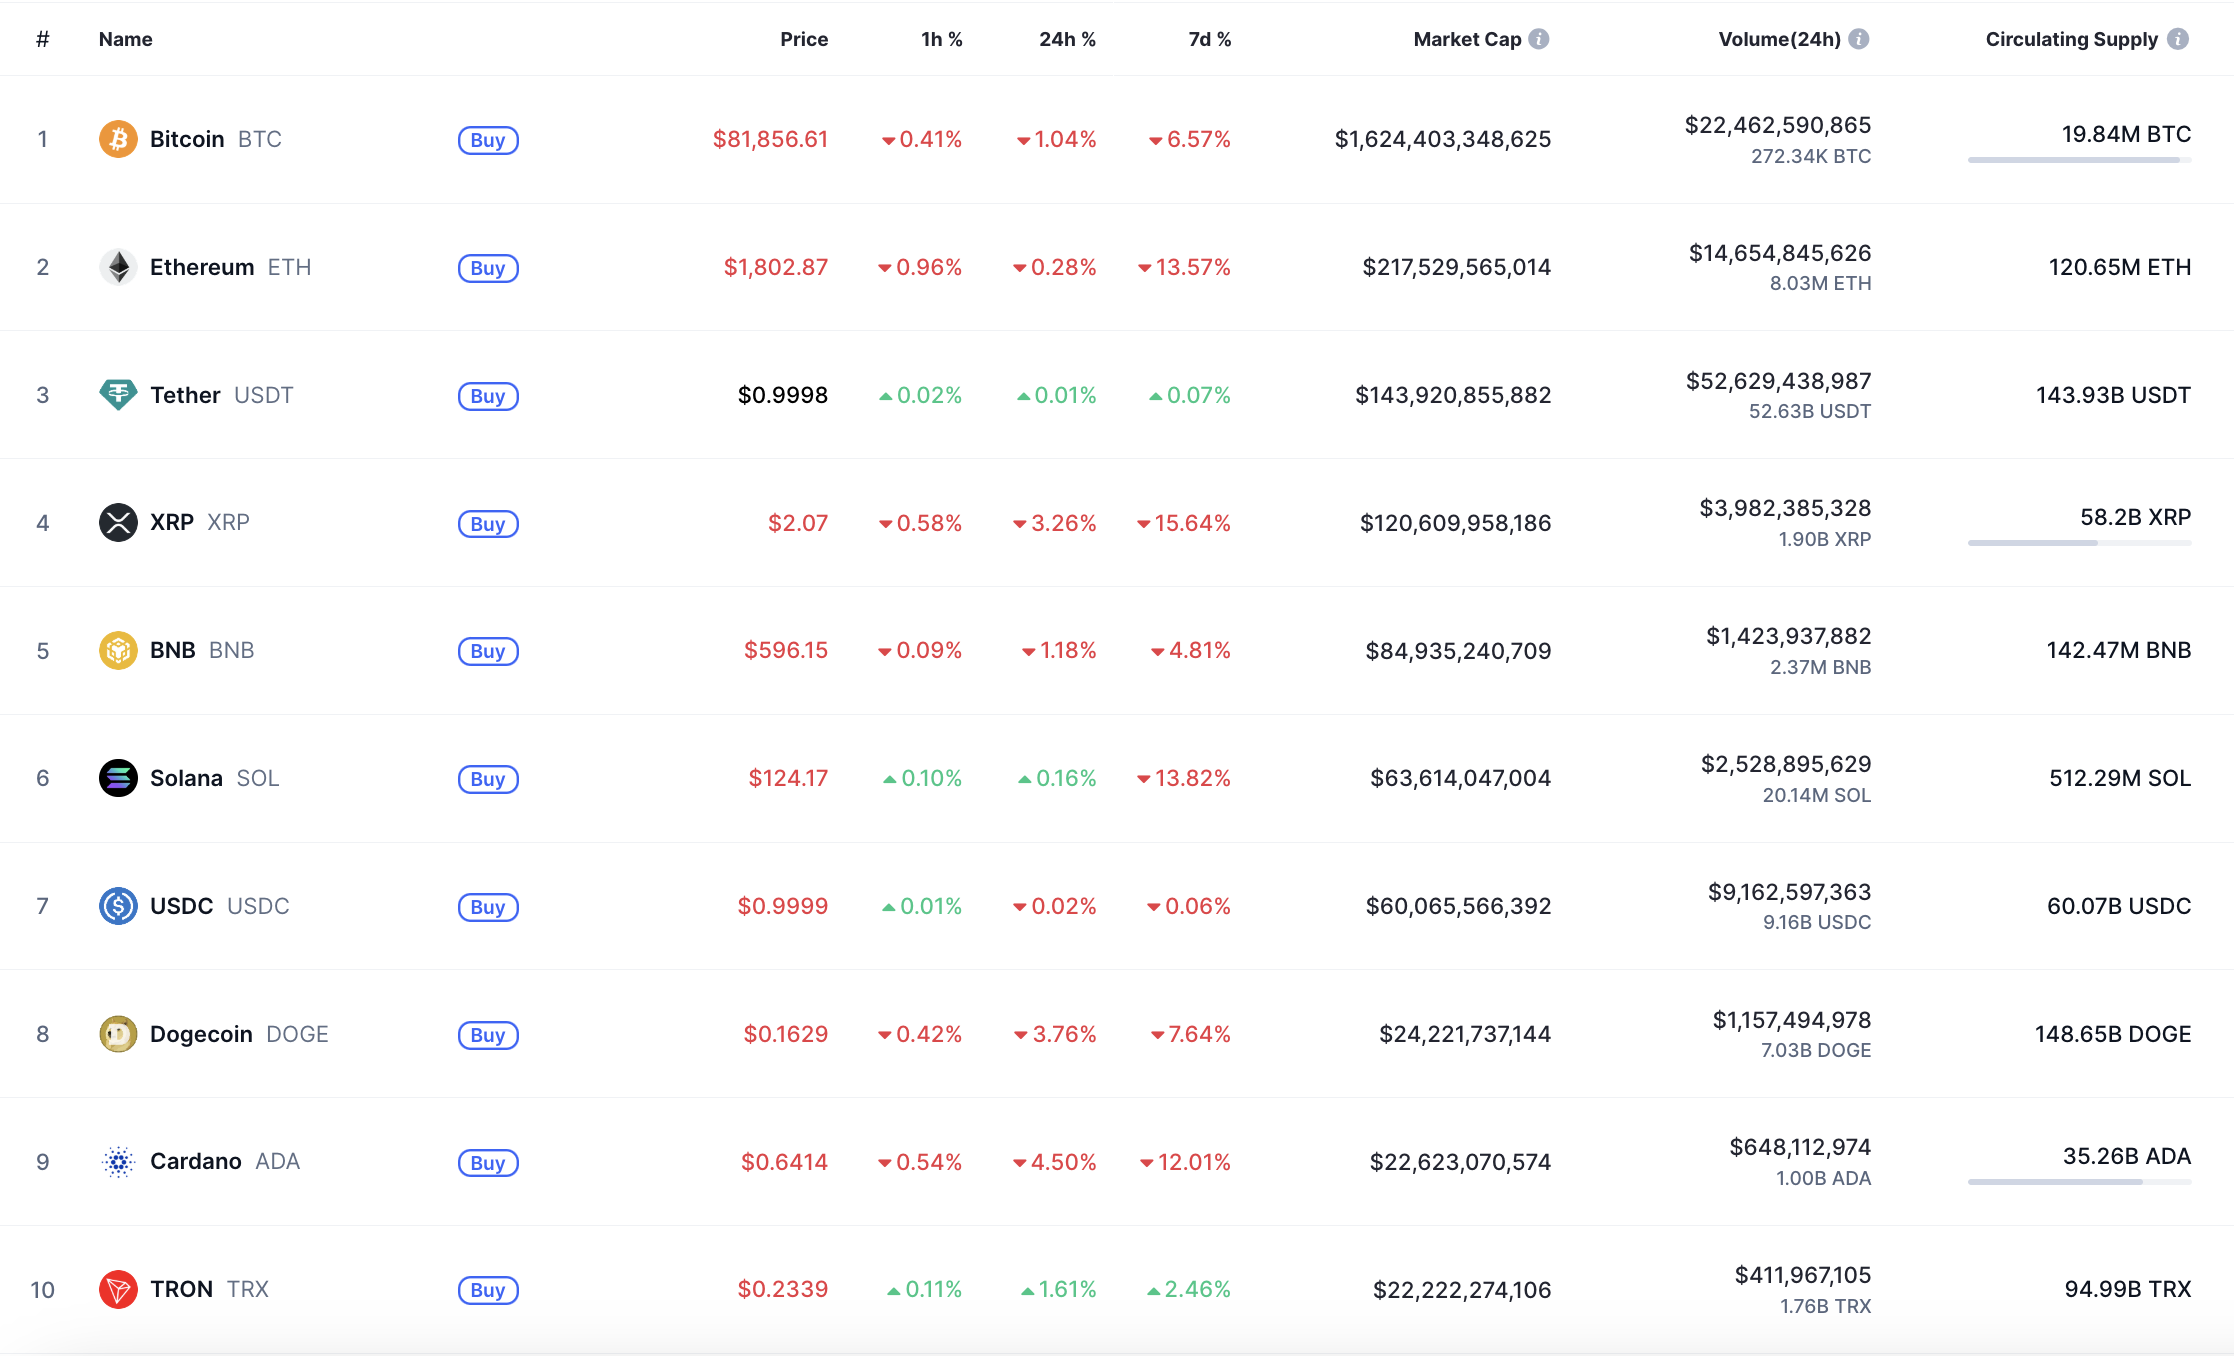Viewport: 2234px width, 1356px height.
Task: Click the Solana logo icon
Action: (118, 778)
